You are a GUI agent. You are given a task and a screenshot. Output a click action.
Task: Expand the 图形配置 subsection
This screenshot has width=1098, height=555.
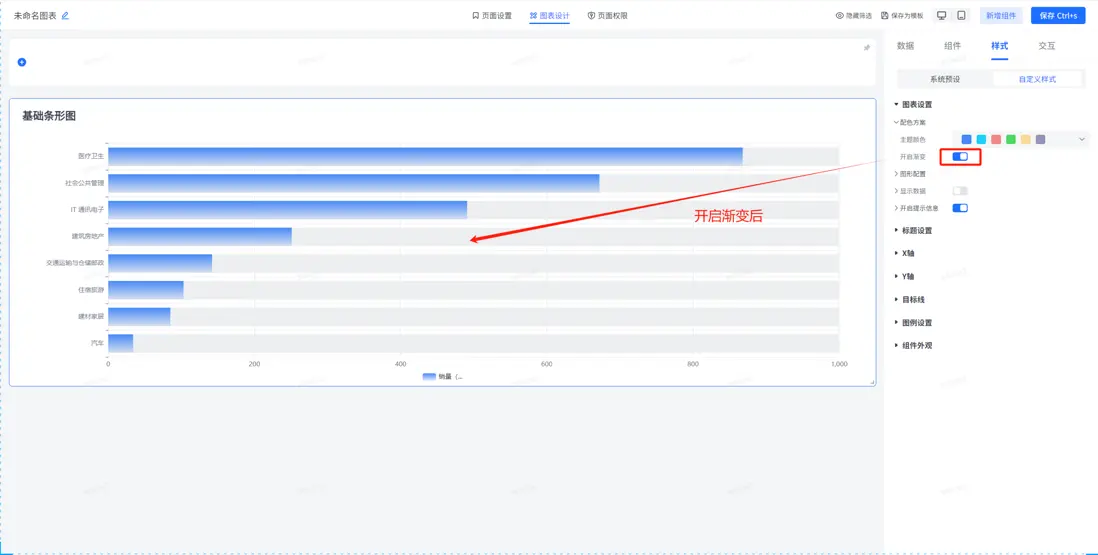tap(896, 174)
